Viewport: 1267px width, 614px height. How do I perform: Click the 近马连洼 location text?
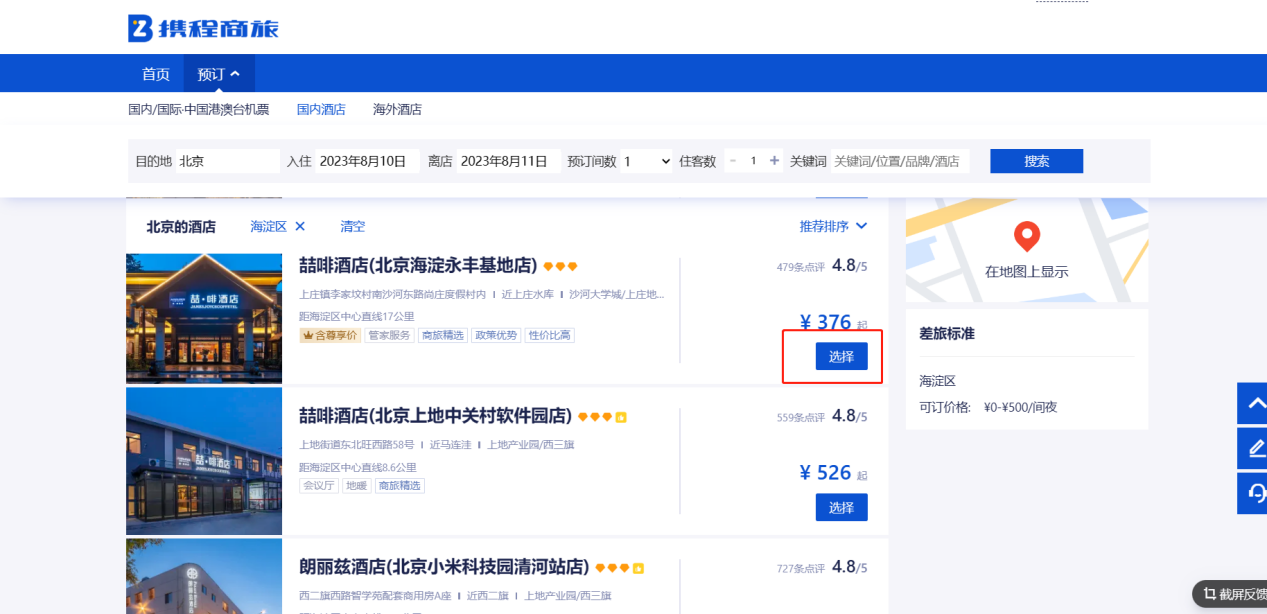[450, 445]
